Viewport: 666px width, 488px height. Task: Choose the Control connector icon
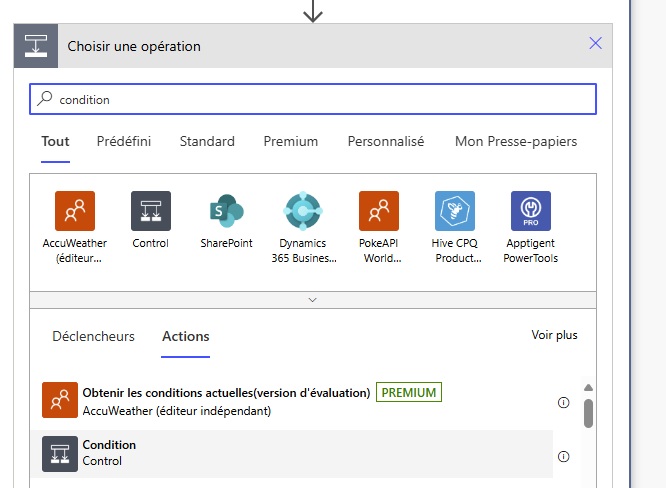151,211
